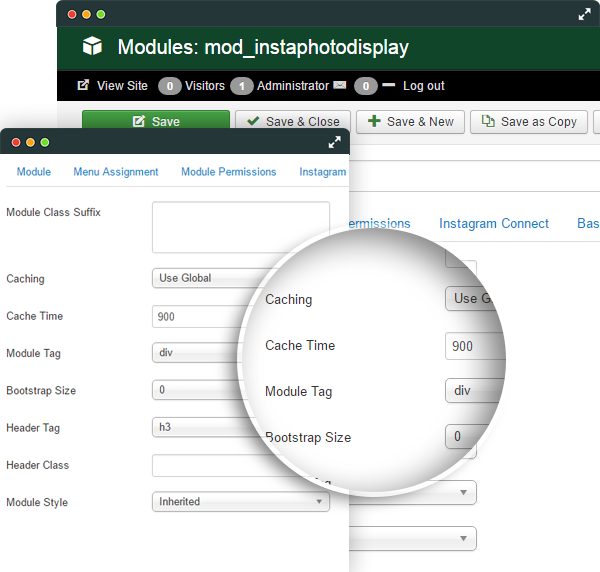
Task: Open the Menu Assignment tab
Action: point(116,172)
